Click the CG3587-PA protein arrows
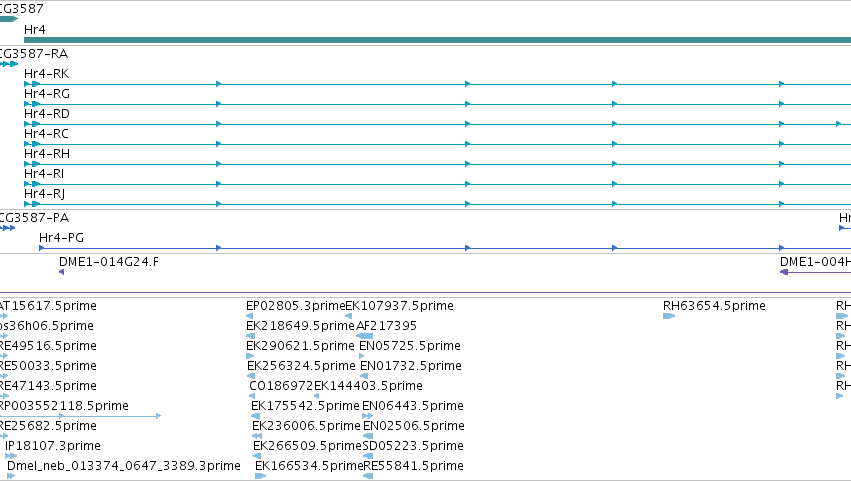 8,228
